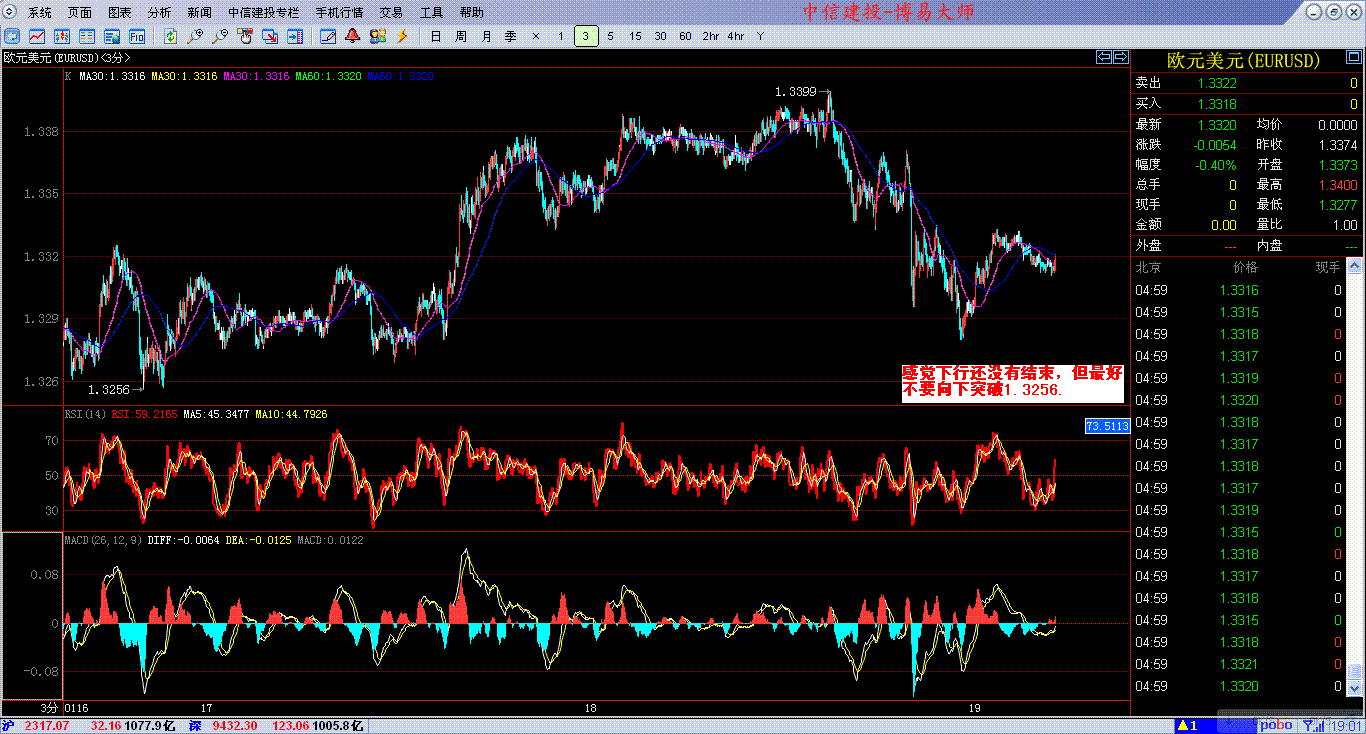The height and width of the screenshot is (734, 1366).
Task: Open the drawing pencil tool icon
Action: 328,37
